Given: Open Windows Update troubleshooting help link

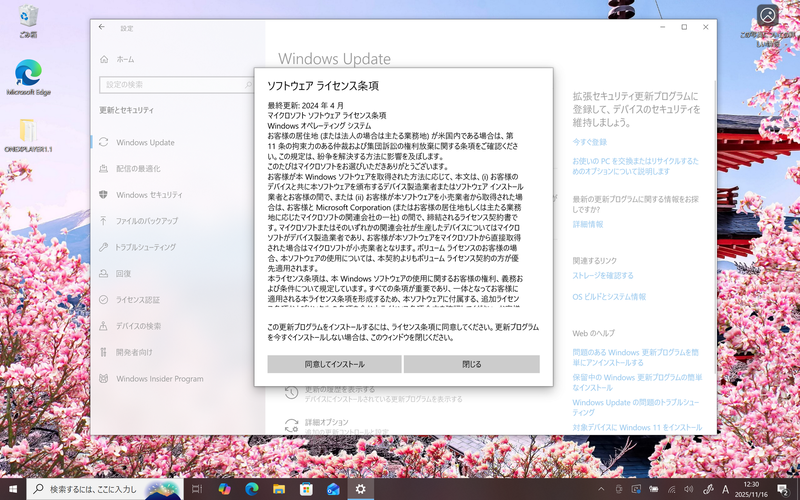Looking at the screenshot, I should tap(635, 407).
